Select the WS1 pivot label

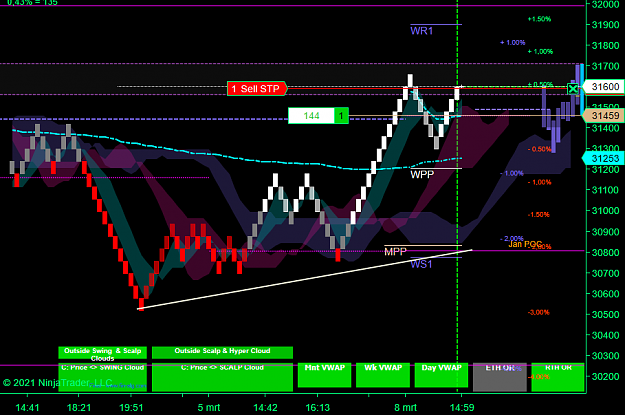click(421, 264)
